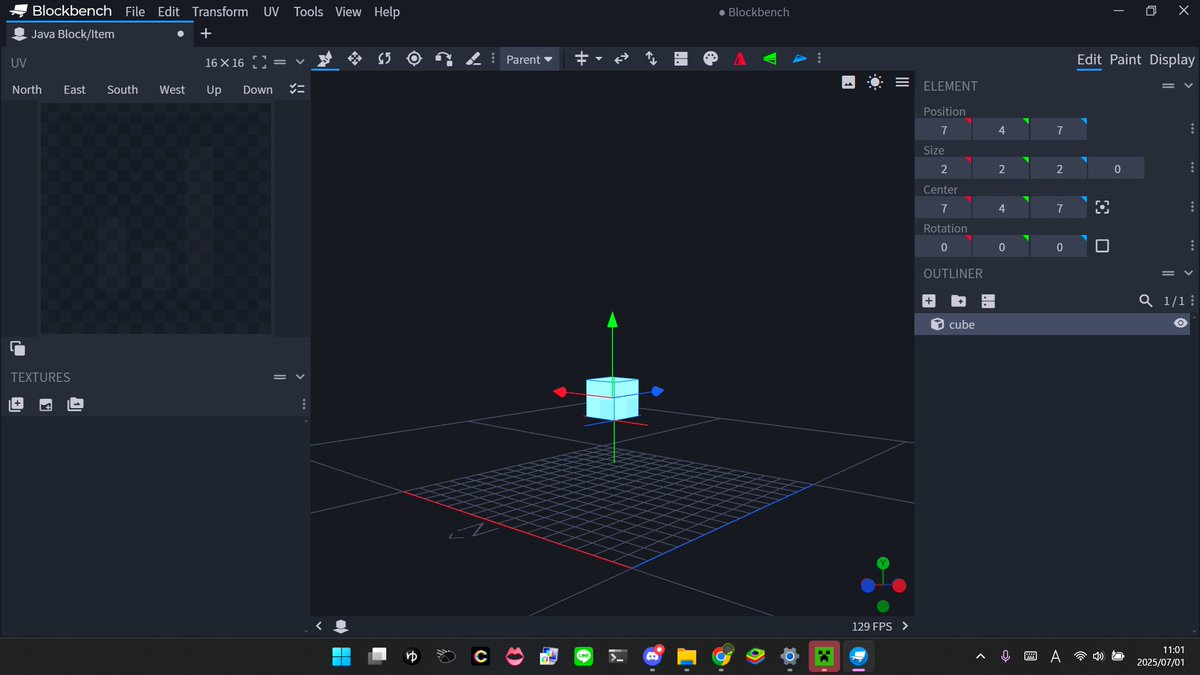Click the Size X value field
Image resolution: width=1200 pixels, height=675 pixels.
click(944, 169)
